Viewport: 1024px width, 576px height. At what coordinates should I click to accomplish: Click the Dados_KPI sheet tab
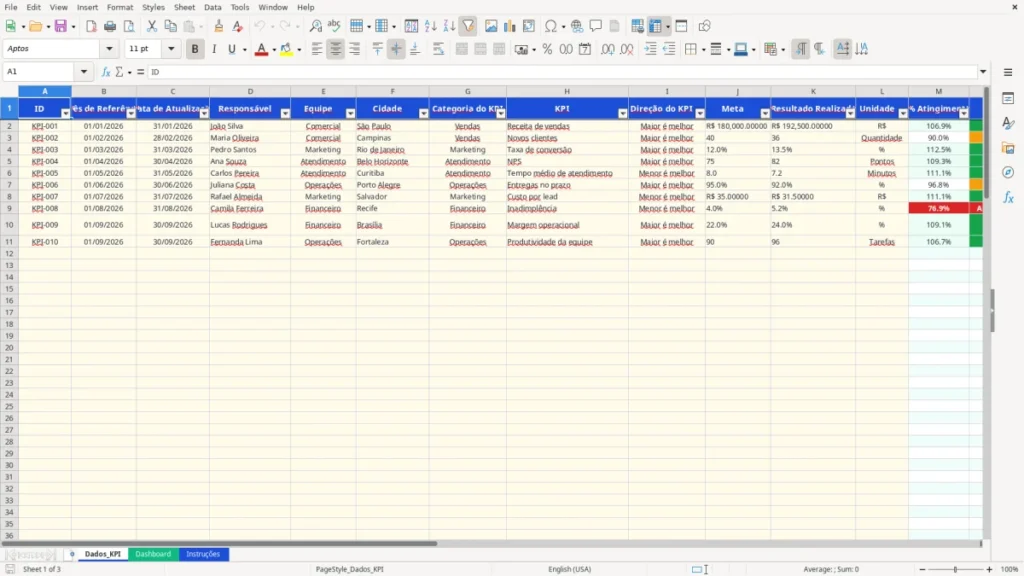coord(103,554)
